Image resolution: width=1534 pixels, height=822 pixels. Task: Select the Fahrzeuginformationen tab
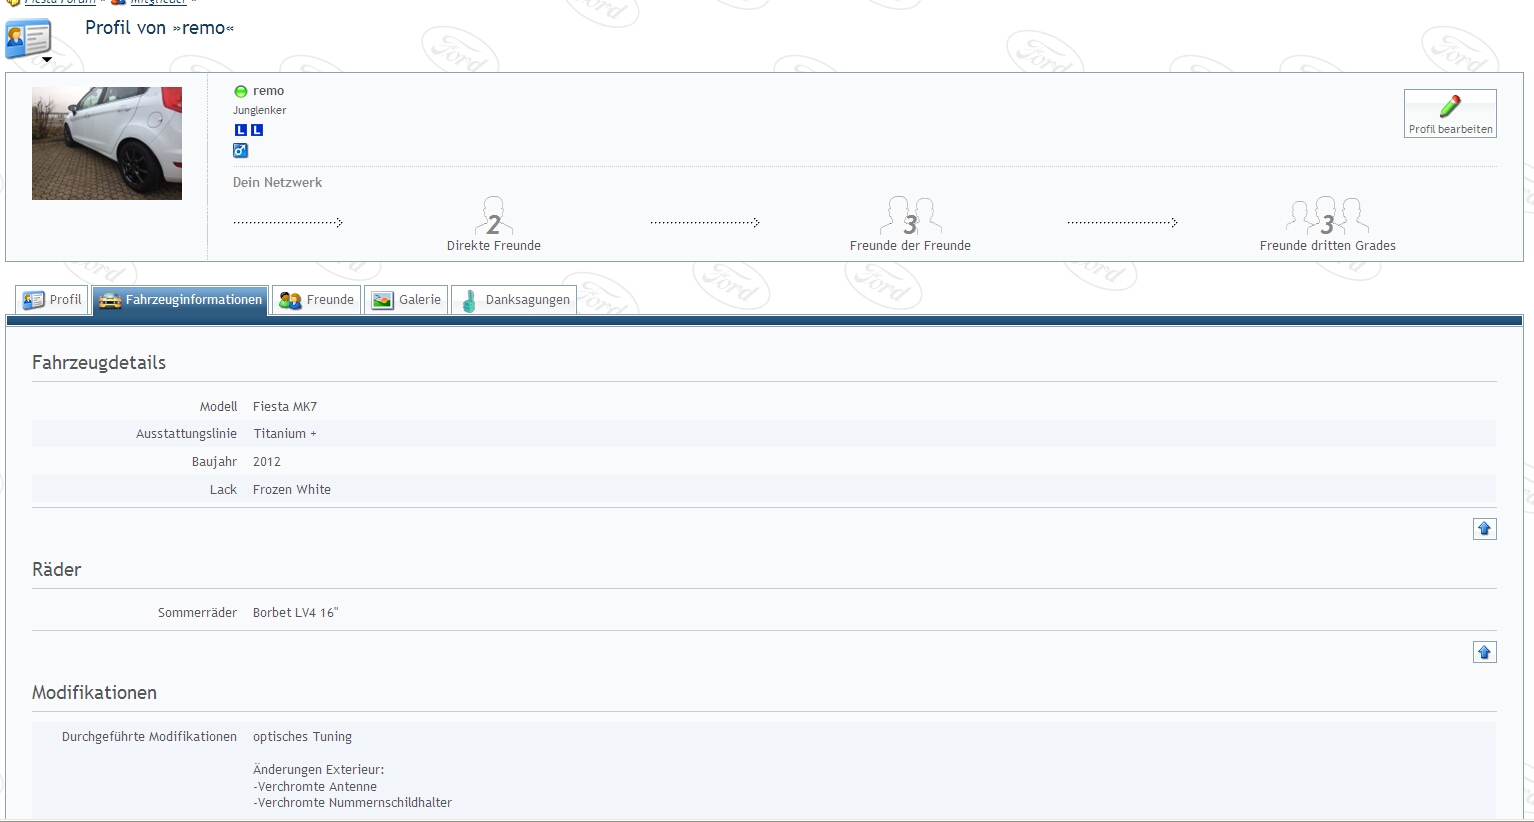click(181, 300)
